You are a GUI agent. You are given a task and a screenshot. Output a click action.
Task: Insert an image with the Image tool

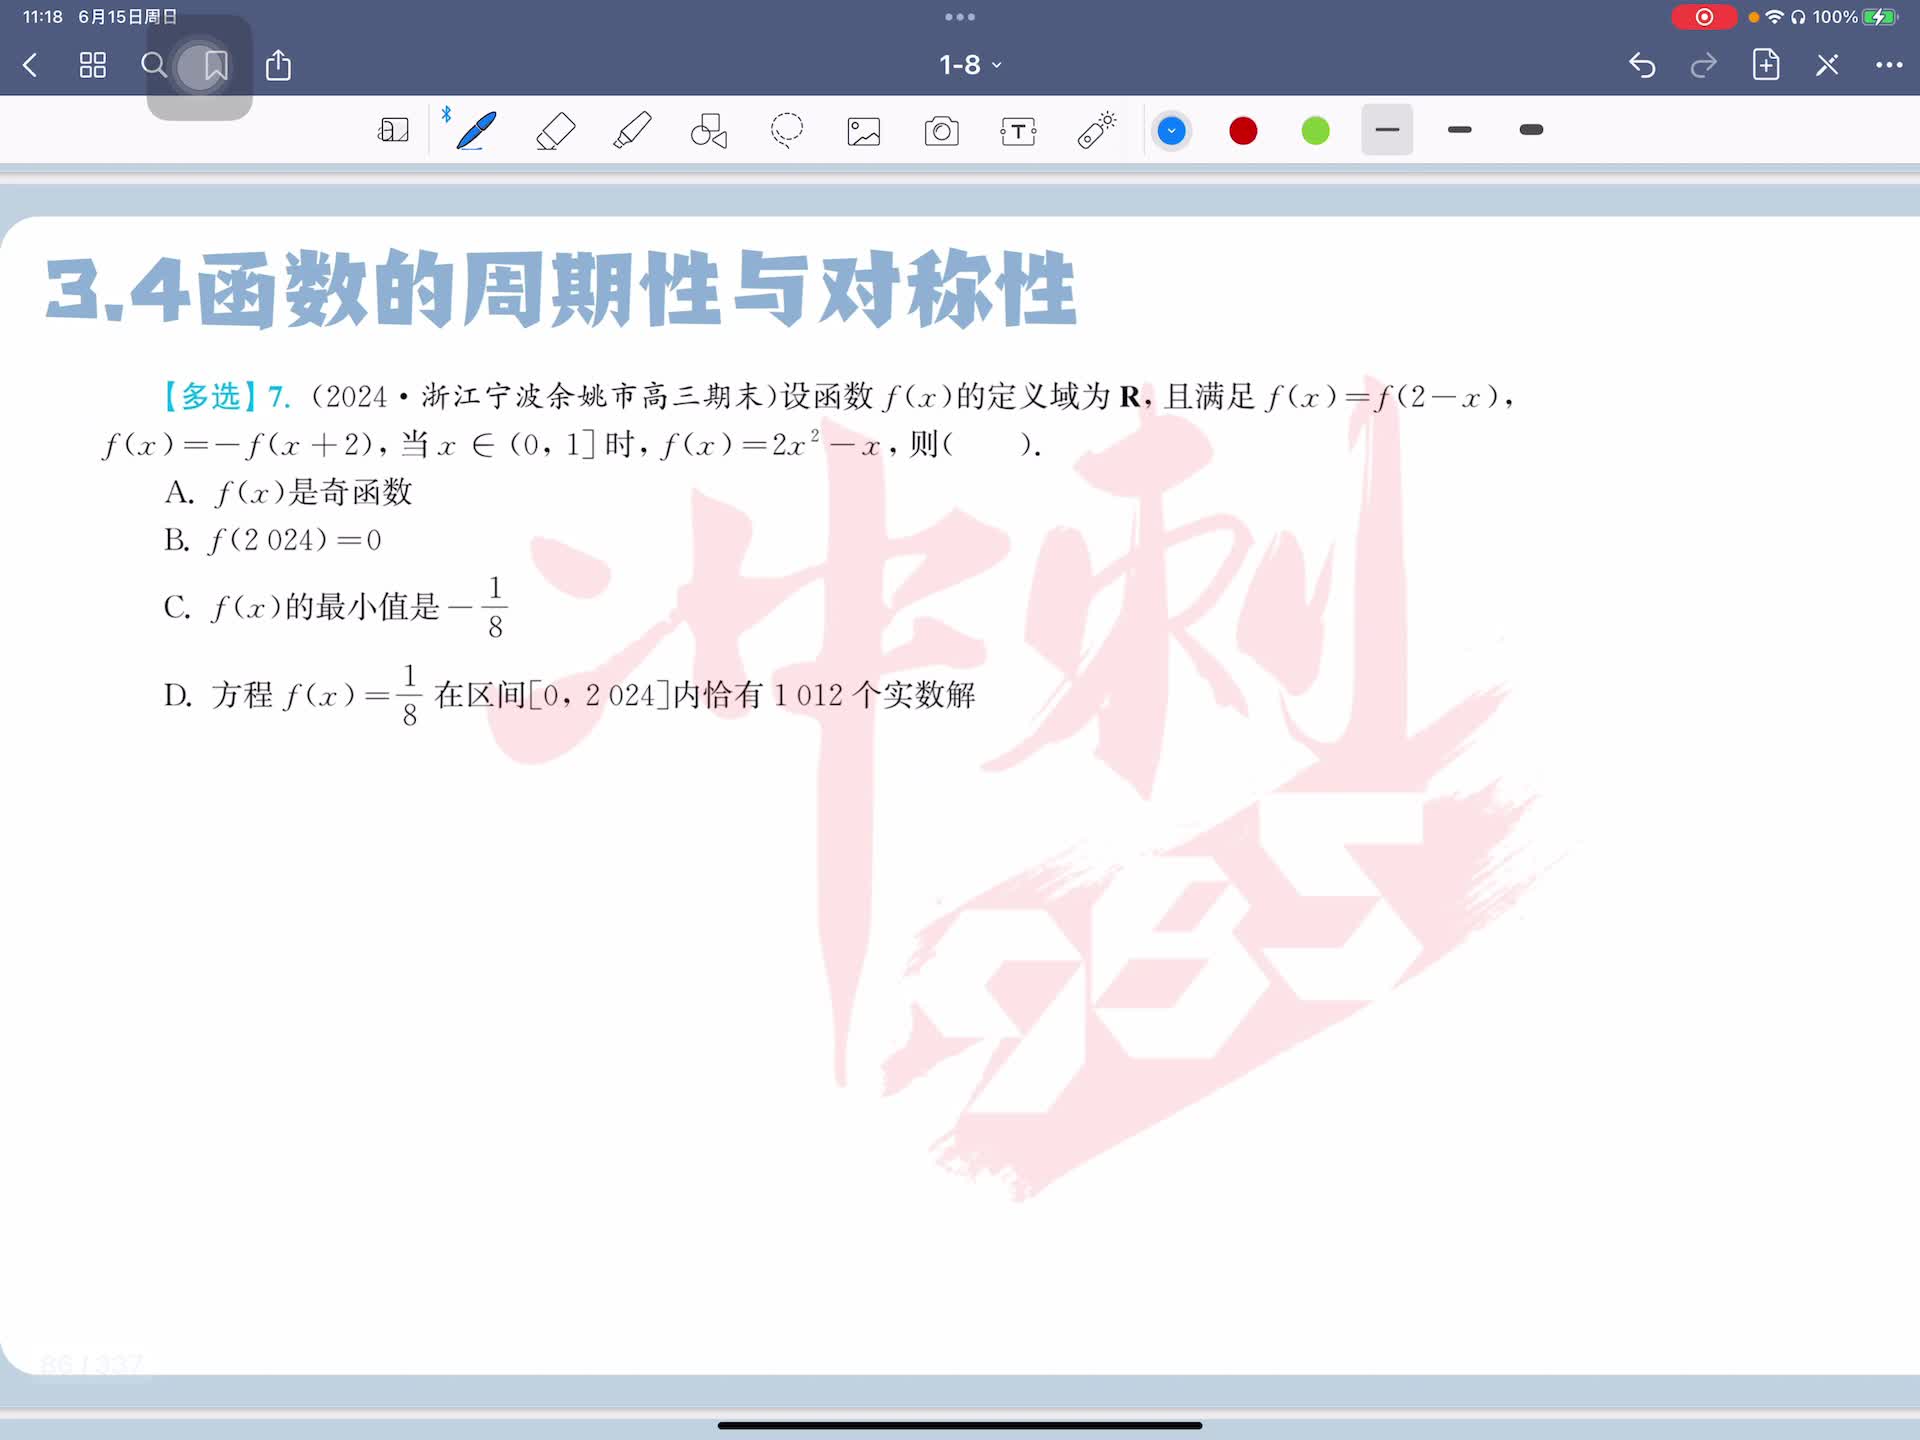click(864, 131)
